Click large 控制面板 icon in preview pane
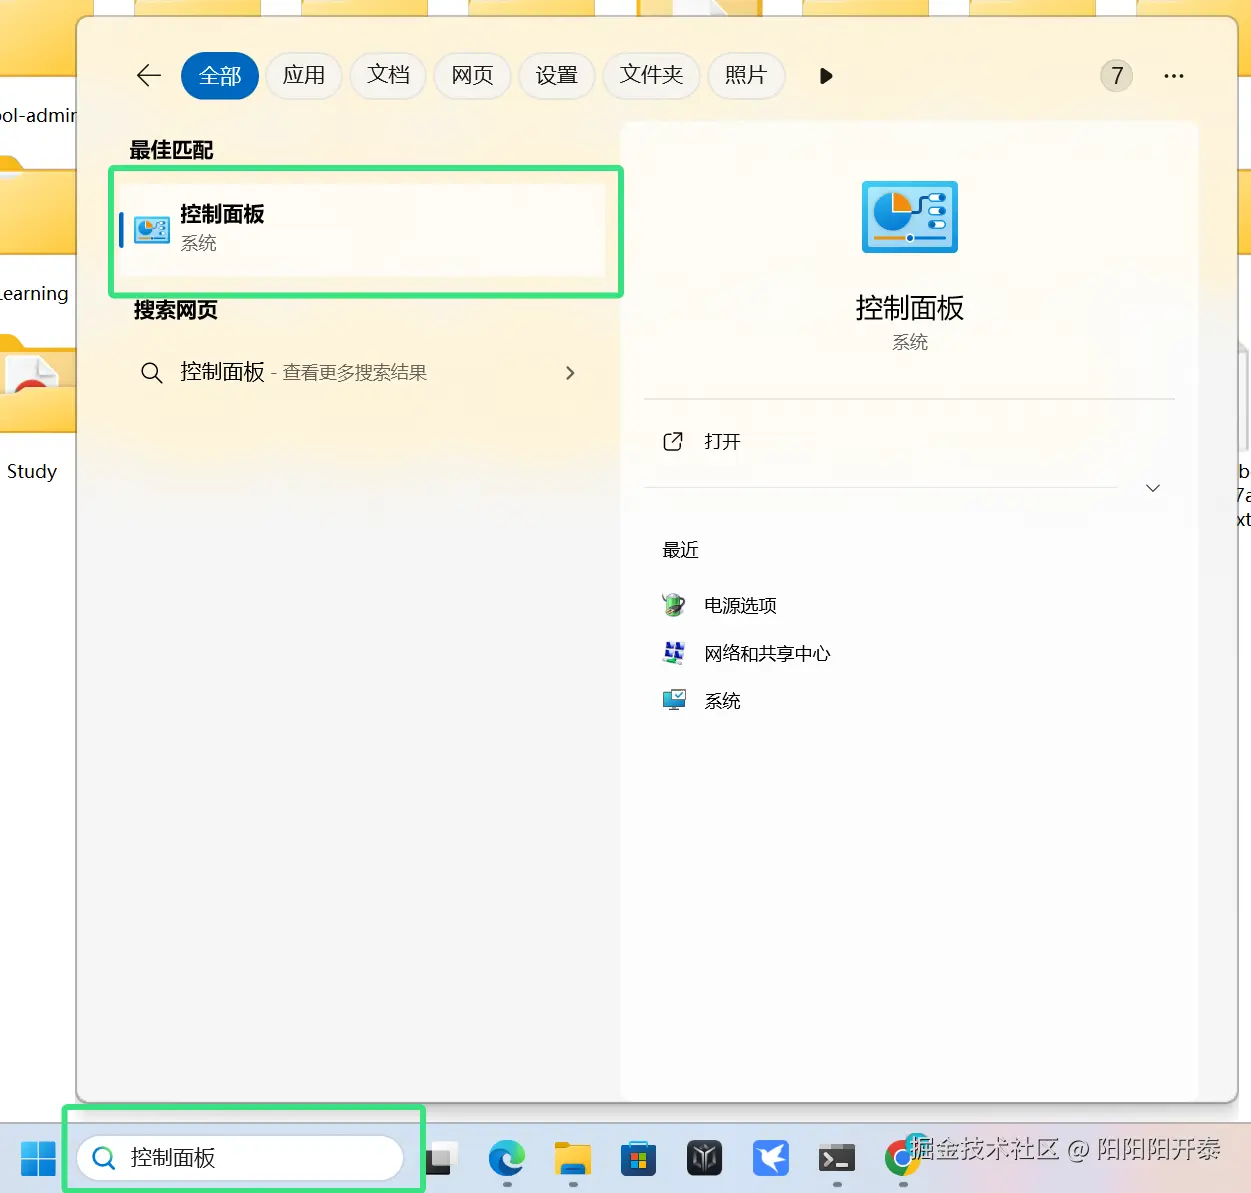1251x1193 pixels. [x=910, y=217]
